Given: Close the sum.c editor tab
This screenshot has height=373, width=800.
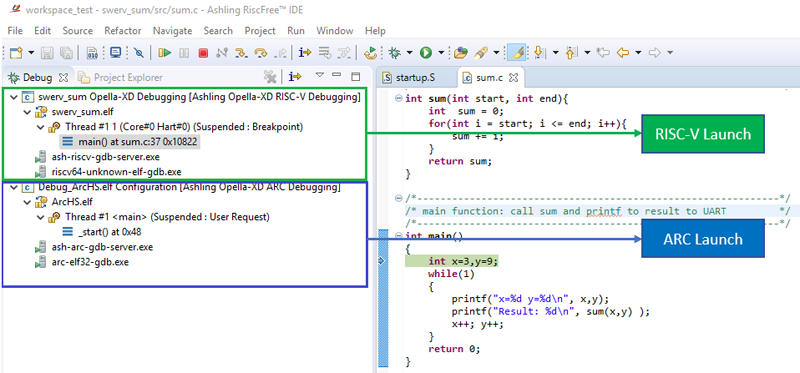Looking at the screenshot, I should click(514, 78).
